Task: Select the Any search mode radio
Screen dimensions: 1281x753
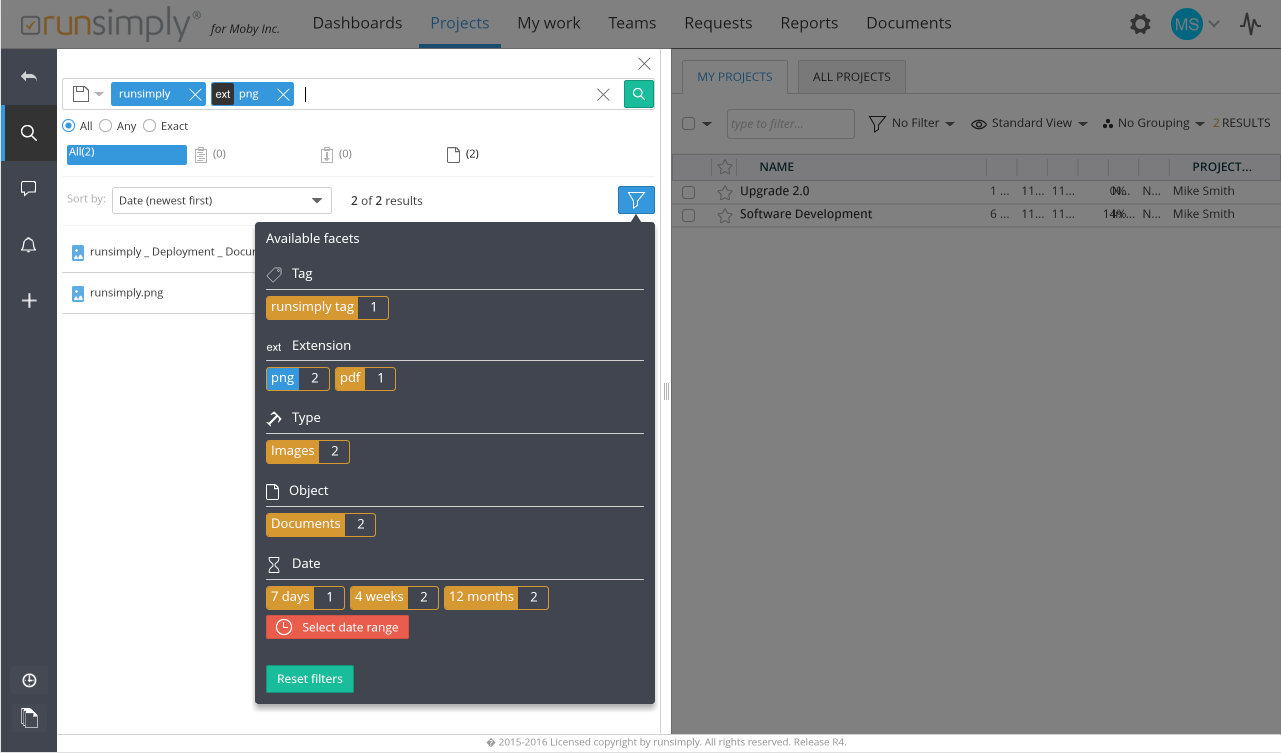Action: click(105, 126)
